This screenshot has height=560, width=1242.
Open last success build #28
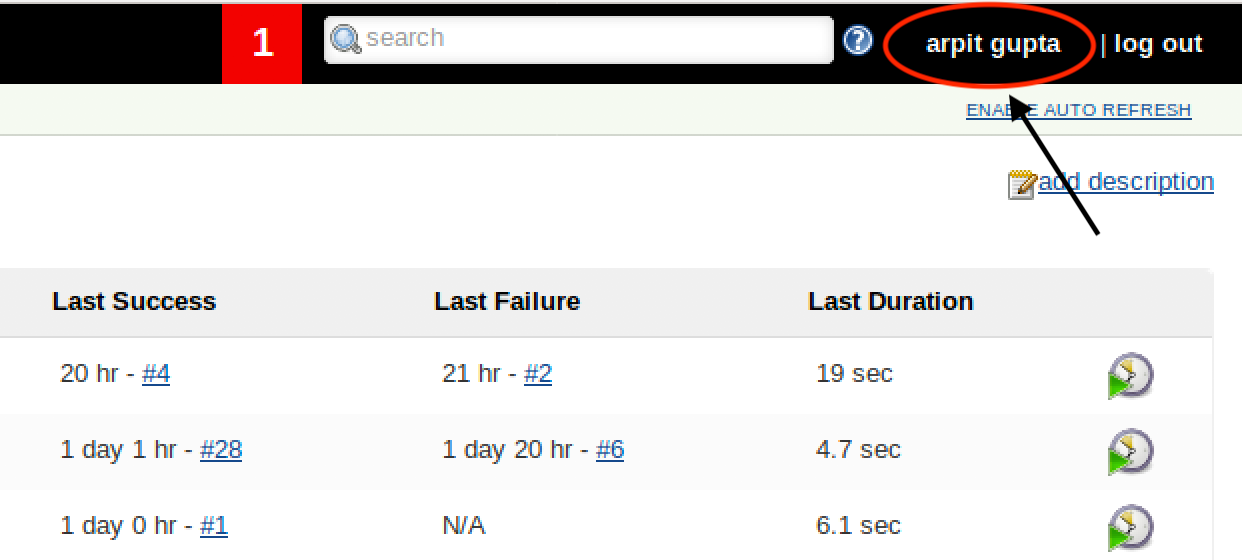[221, 450]
